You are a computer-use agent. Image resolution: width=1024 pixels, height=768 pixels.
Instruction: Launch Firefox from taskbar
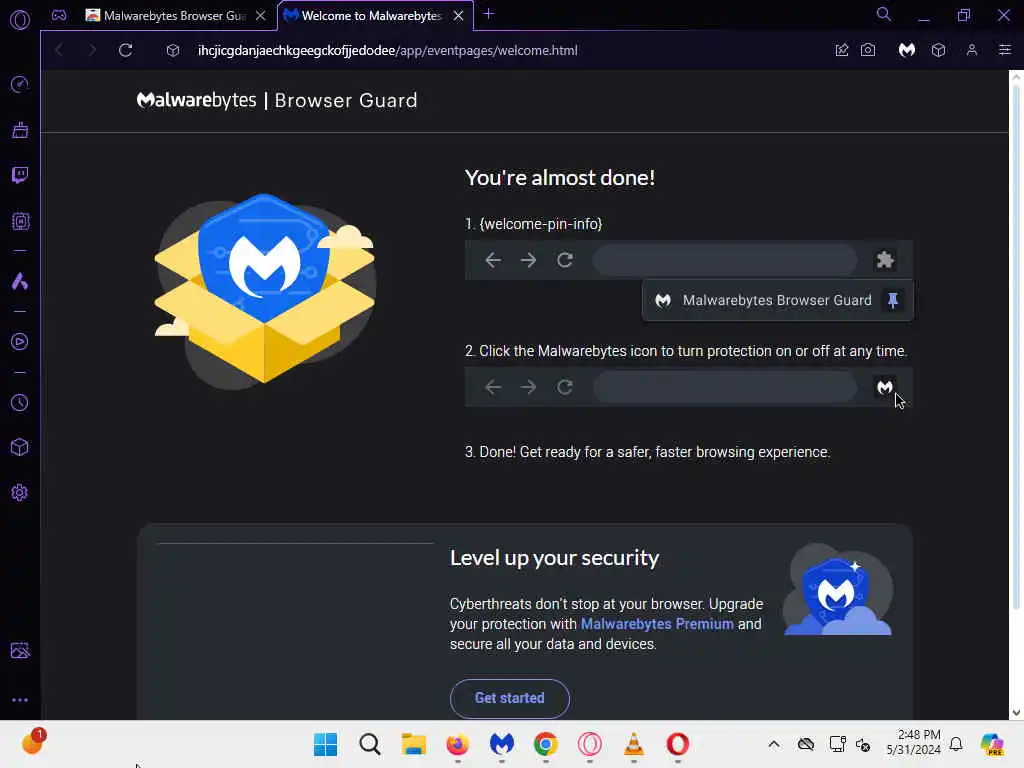pyautogui.click(x=458, y=744)
